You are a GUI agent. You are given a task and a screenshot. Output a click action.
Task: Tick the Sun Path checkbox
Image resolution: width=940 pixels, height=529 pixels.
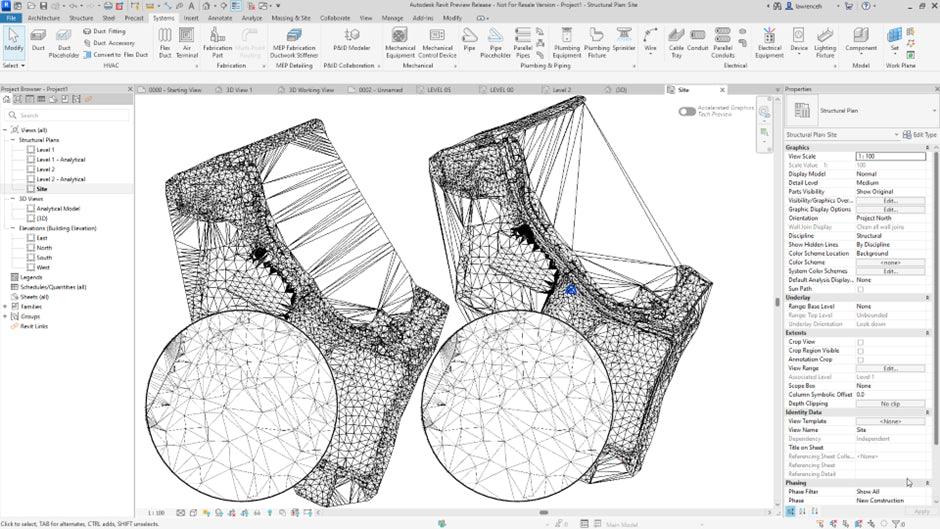(x=860, y=289)
